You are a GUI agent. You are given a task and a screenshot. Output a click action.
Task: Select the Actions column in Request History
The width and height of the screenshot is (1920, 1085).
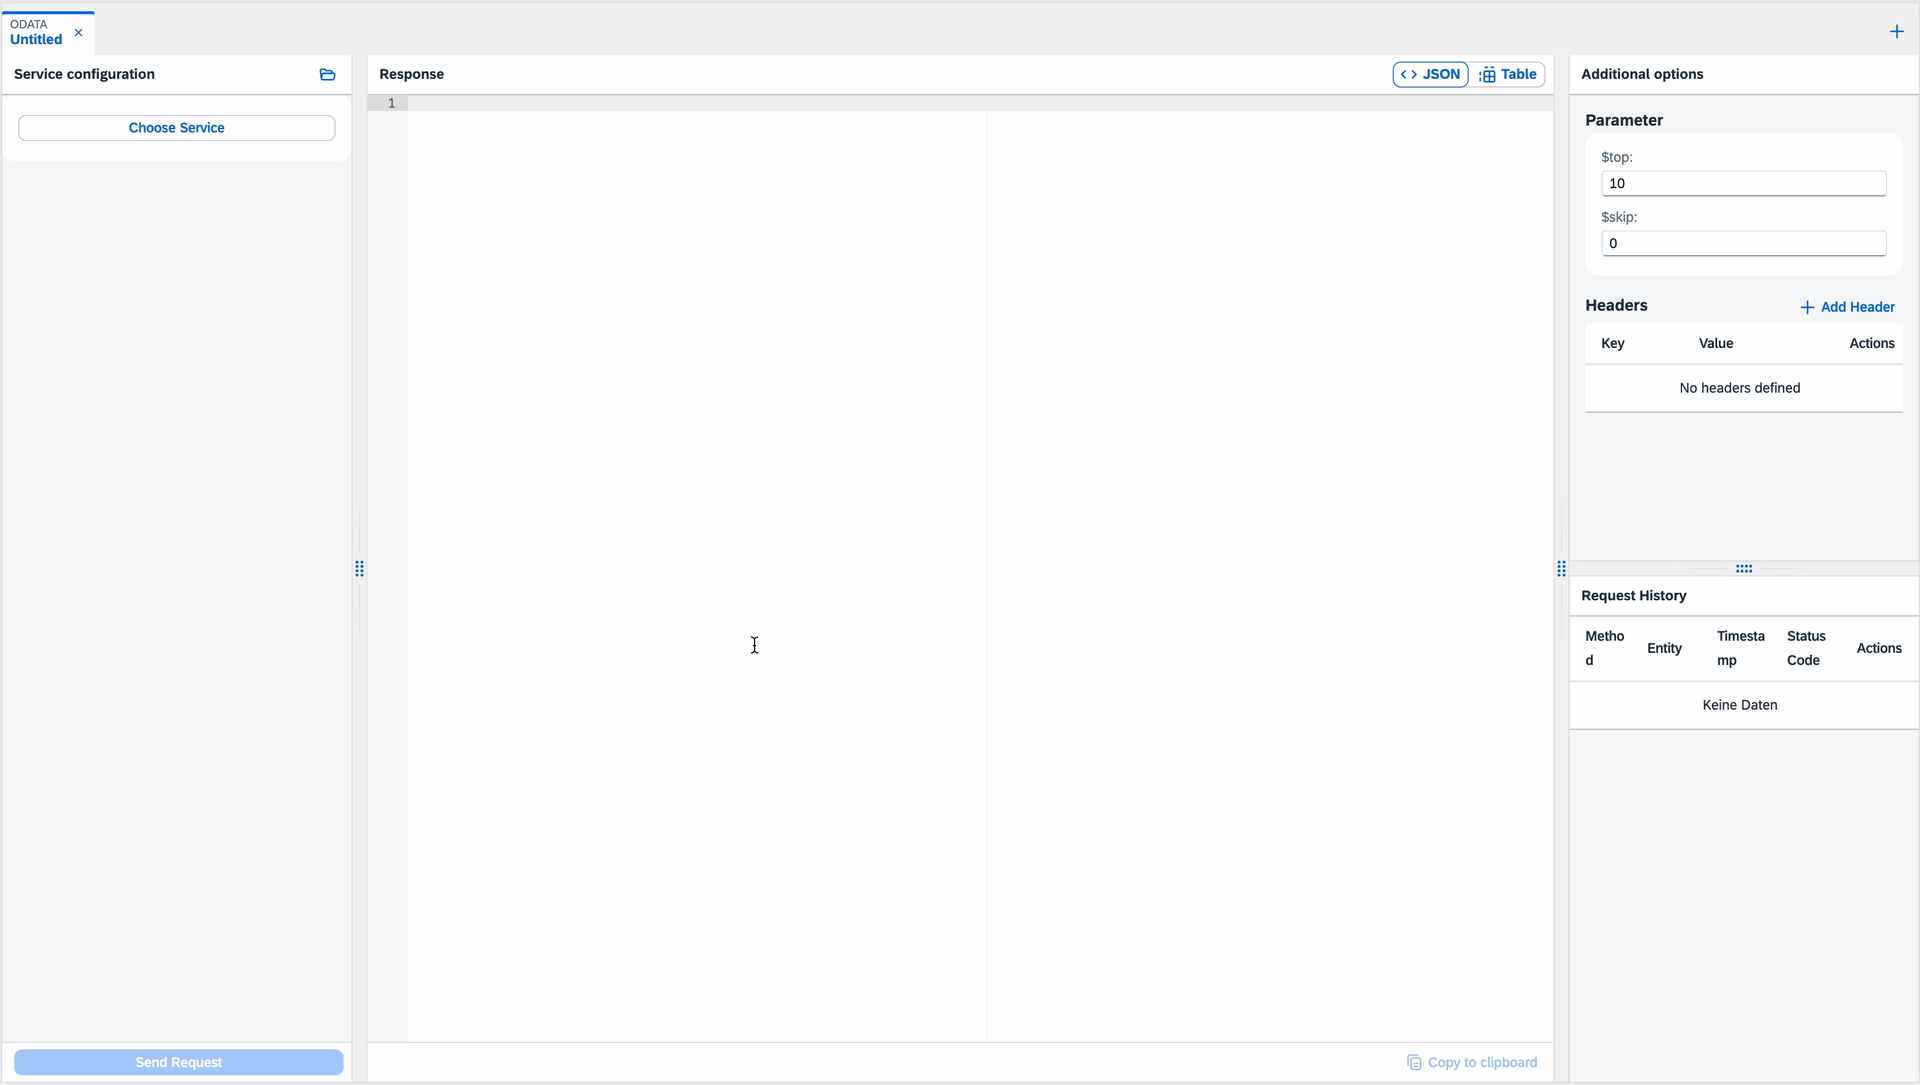(x=1878, y=649)
